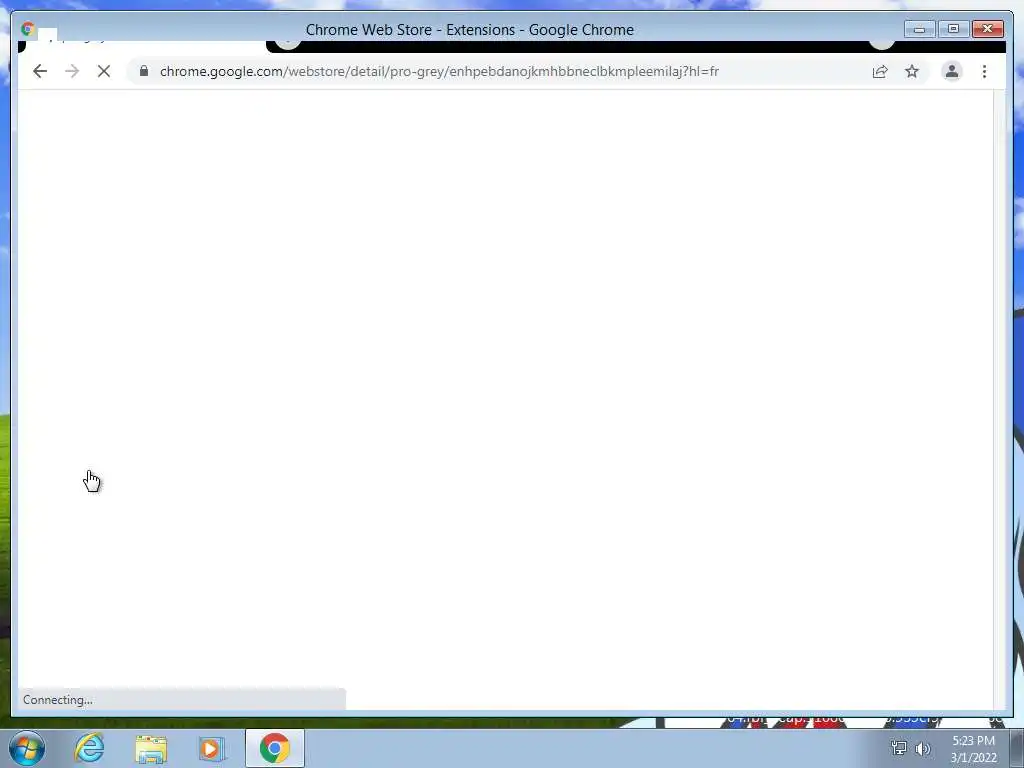This screenshot has height=768, width=1024.
Task: Go back to the previous page
Action: coord(40,71)
